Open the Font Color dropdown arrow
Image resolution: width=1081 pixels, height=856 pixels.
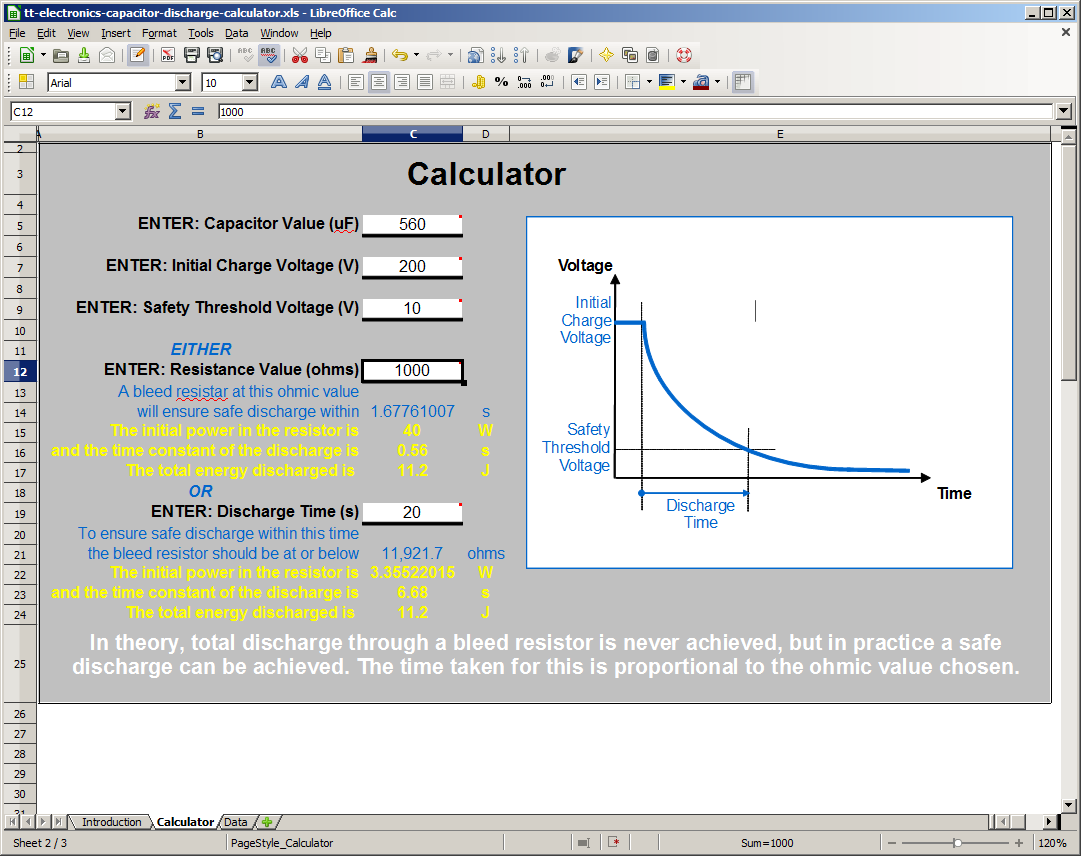717,82
